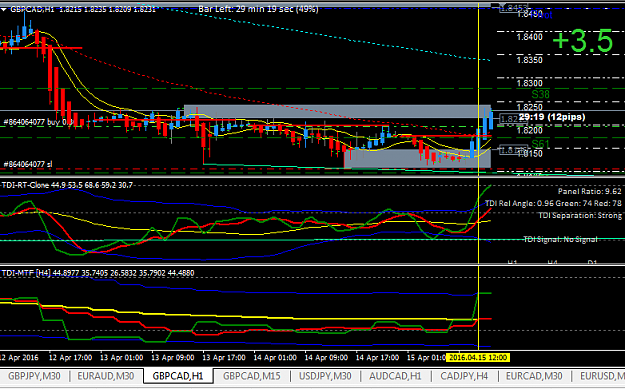
Task: Click the '13 Apr 17:00' time axis label
Action: [224, 358]
